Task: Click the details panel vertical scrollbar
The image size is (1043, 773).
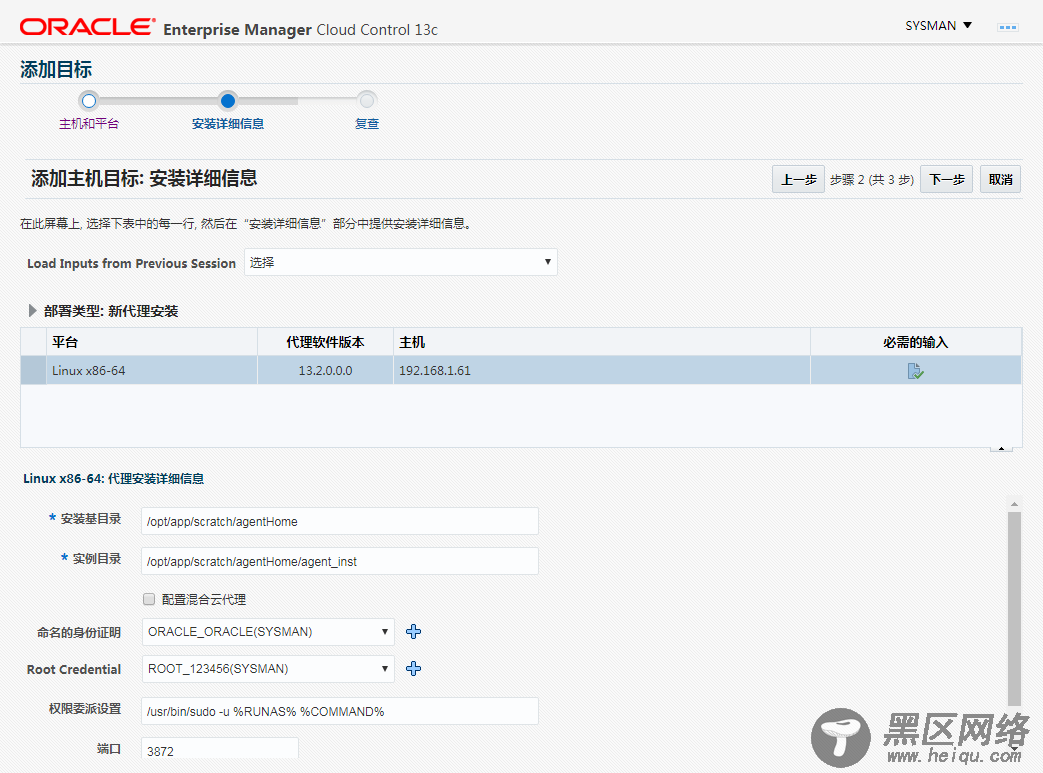Action: tap(1014, 608)
